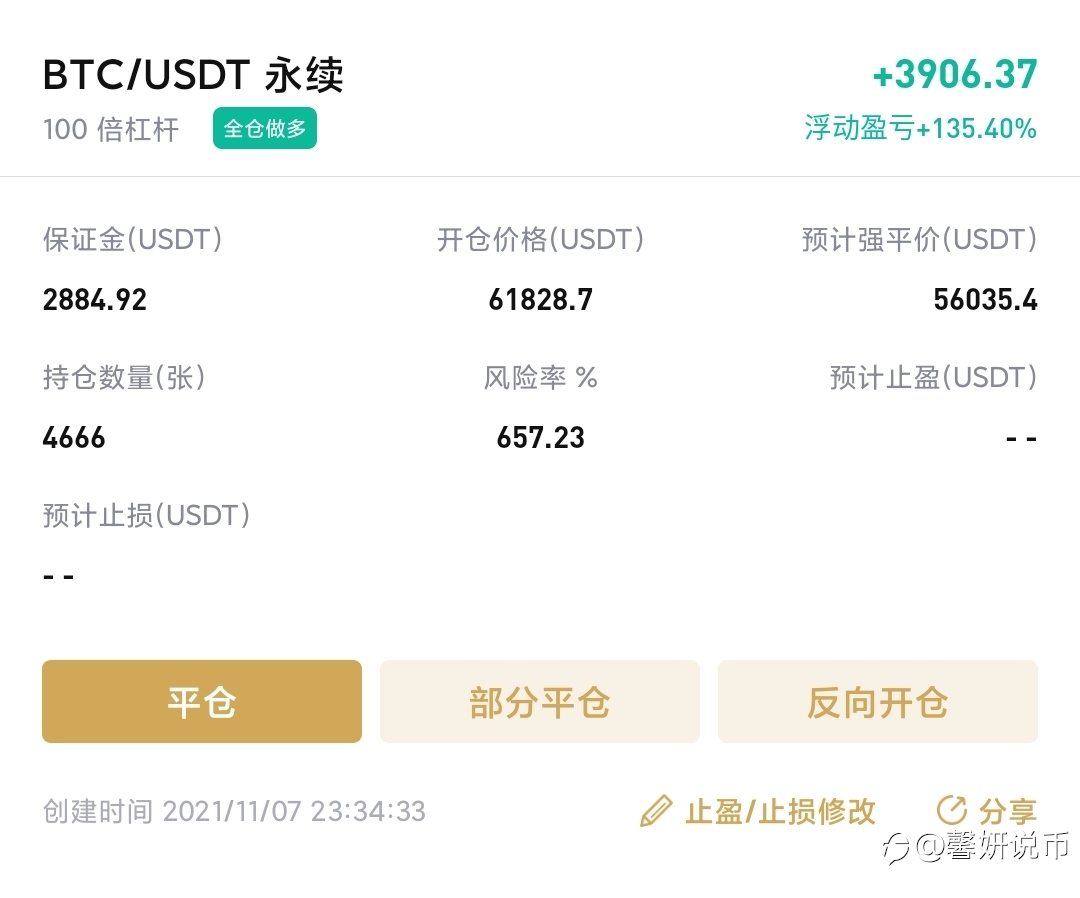
Task: Tap the 持仓数量 value 4666
Action: pyautogui.click(x=74, y=437)
